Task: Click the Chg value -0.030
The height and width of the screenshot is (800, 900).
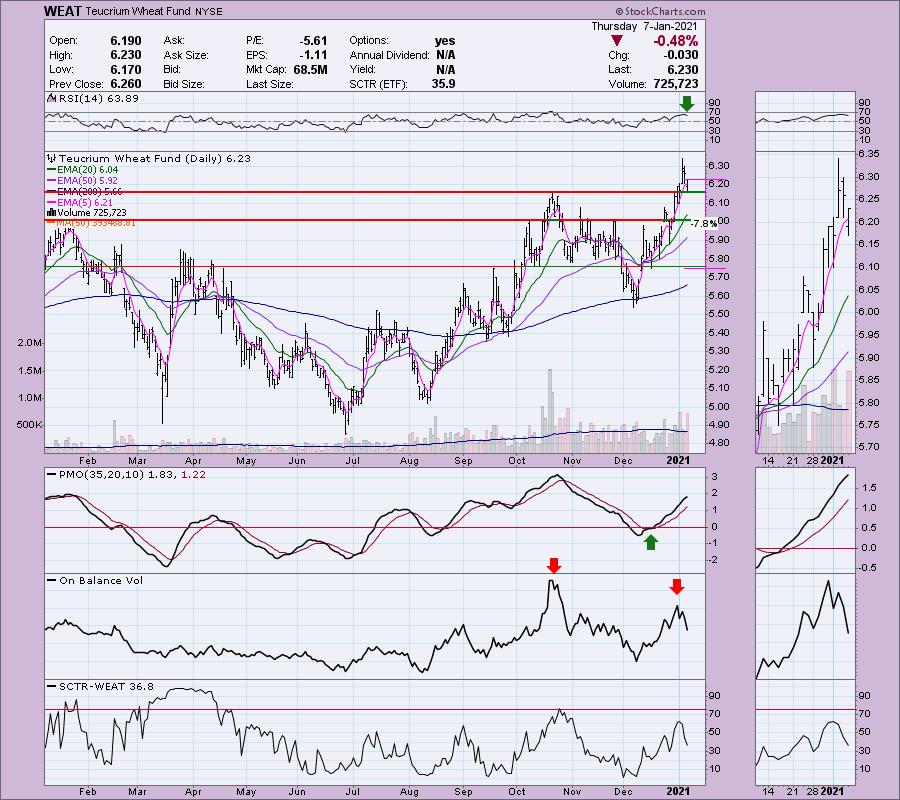Action: (681, 55)
